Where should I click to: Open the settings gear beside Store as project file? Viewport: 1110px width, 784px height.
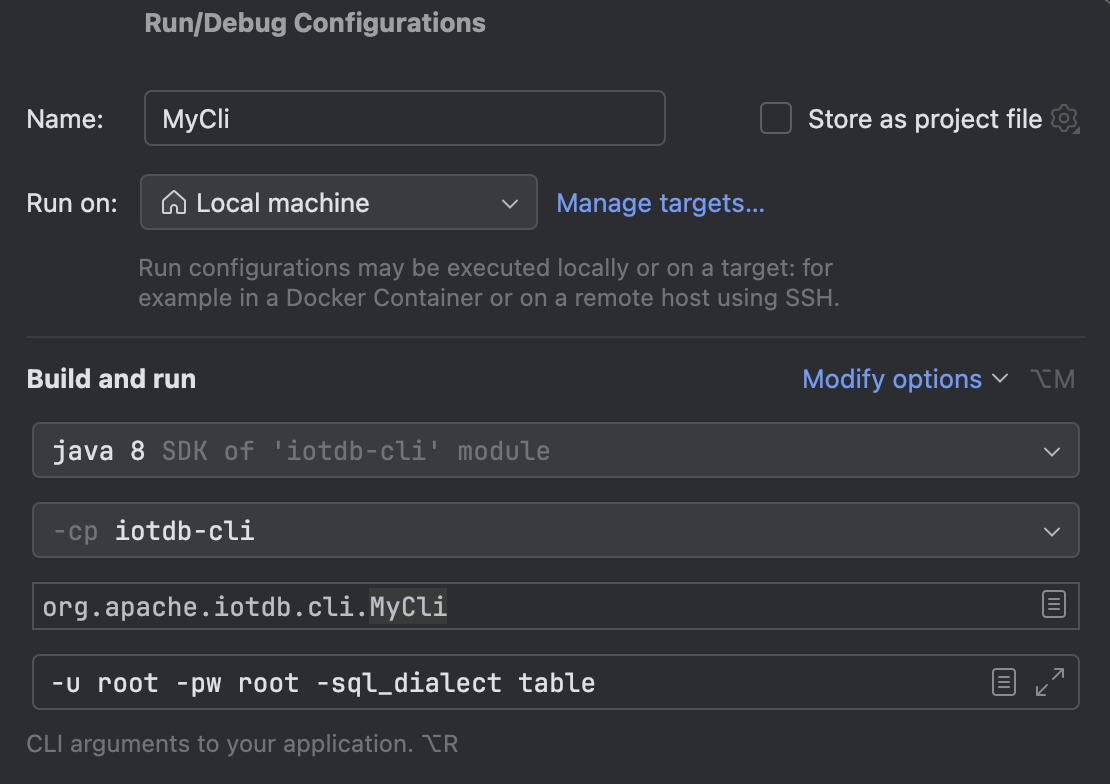coord(1065,118)
